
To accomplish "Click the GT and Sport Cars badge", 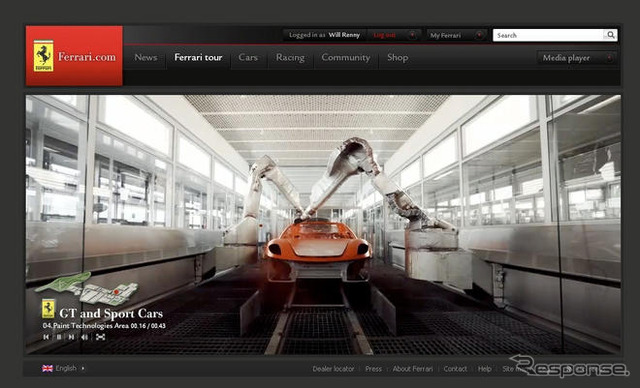I will pyautogui.click(x=48, y=309).
